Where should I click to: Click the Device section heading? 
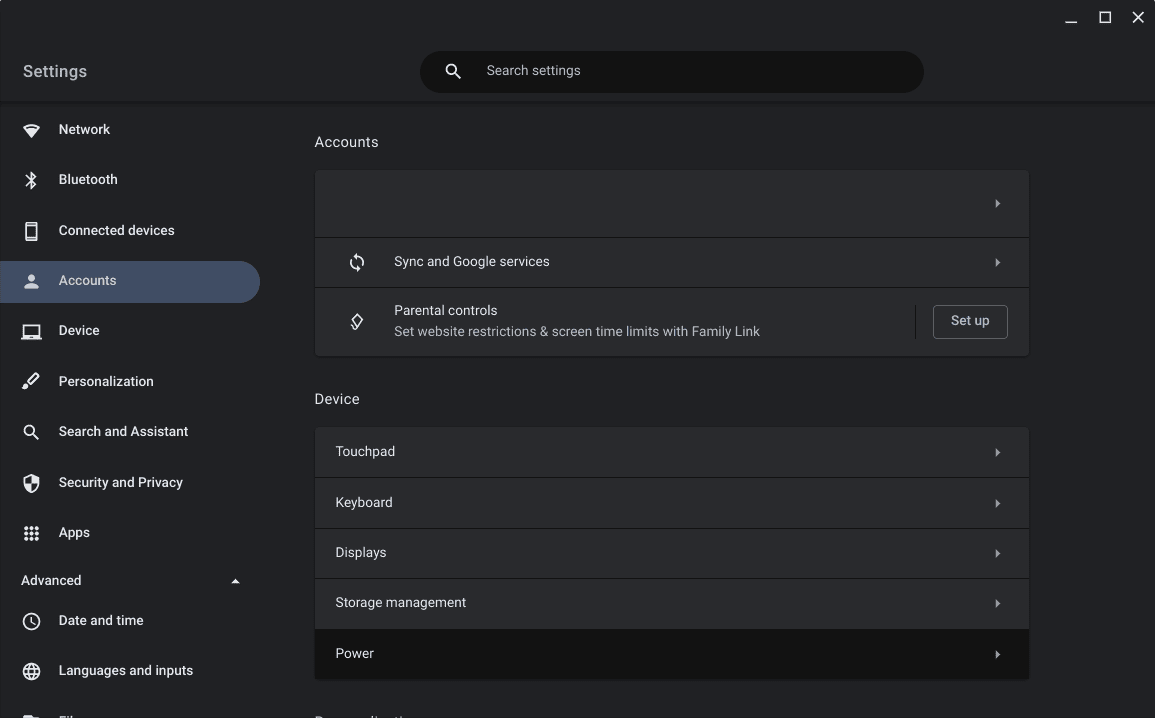tap(337, 399)
